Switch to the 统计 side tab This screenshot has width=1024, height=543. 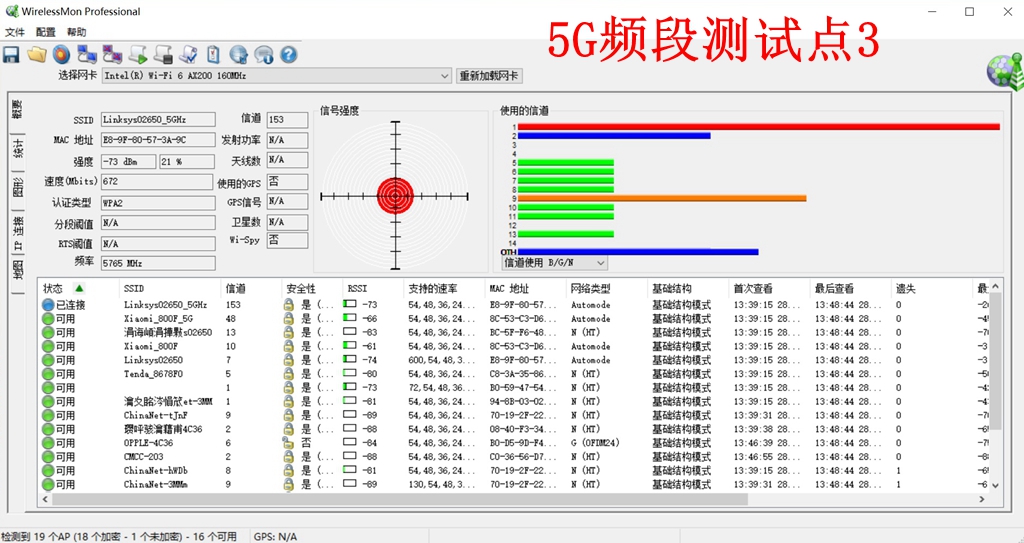(18, 149)
